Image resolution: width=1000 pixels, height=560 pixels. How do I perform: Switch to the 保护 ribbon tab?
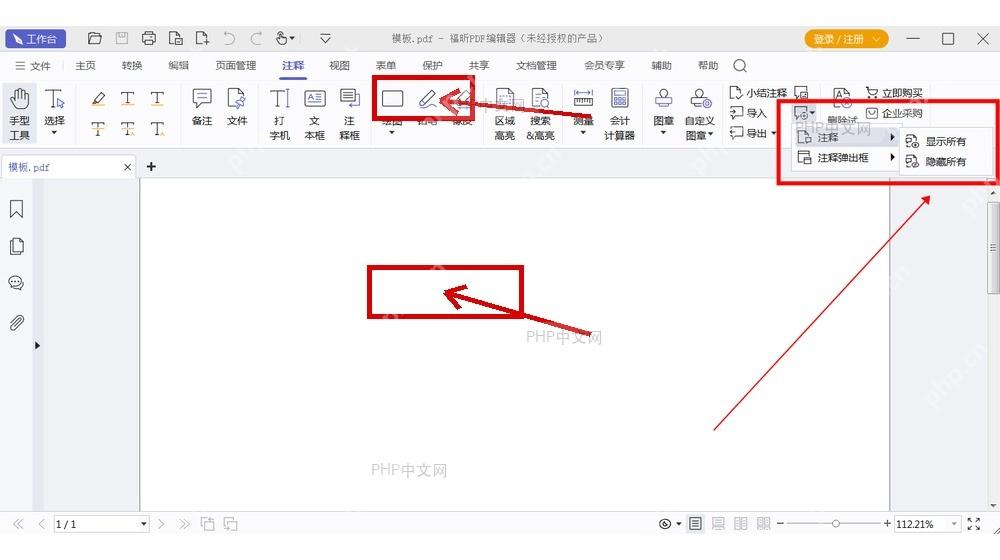[x=432, y=66]
